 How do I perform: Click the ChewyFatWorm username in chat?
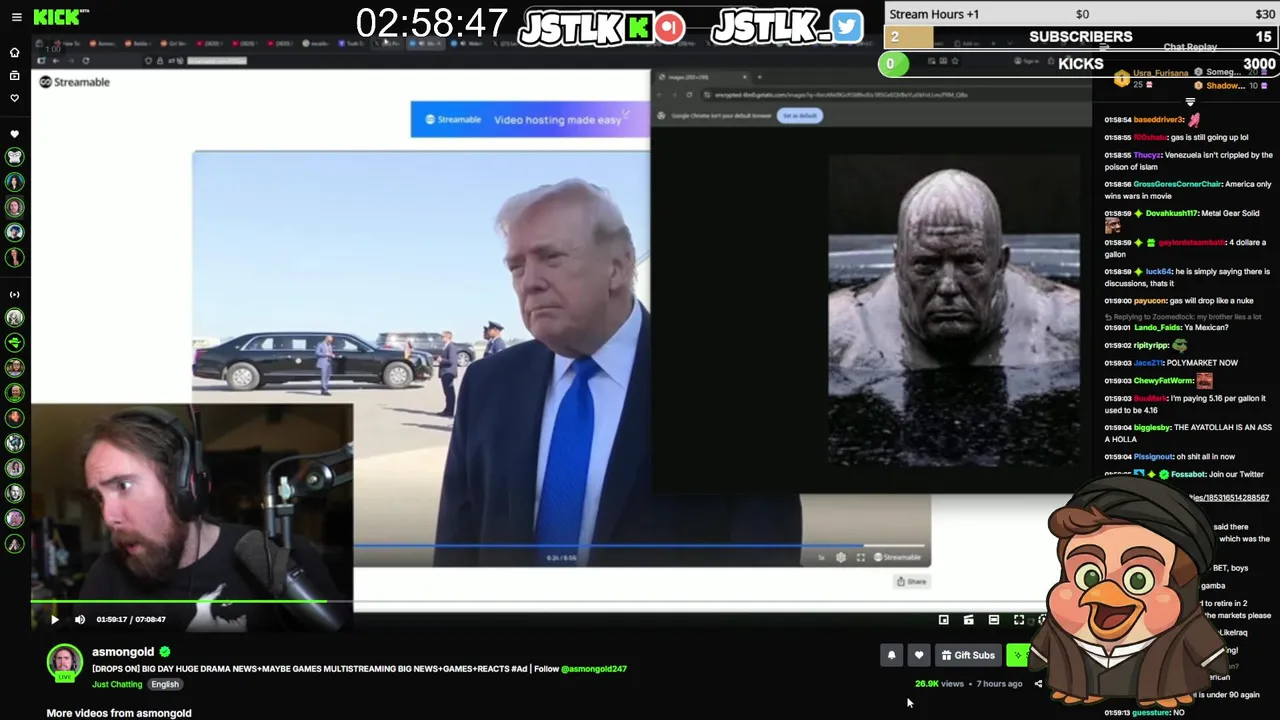[1163, 380]
